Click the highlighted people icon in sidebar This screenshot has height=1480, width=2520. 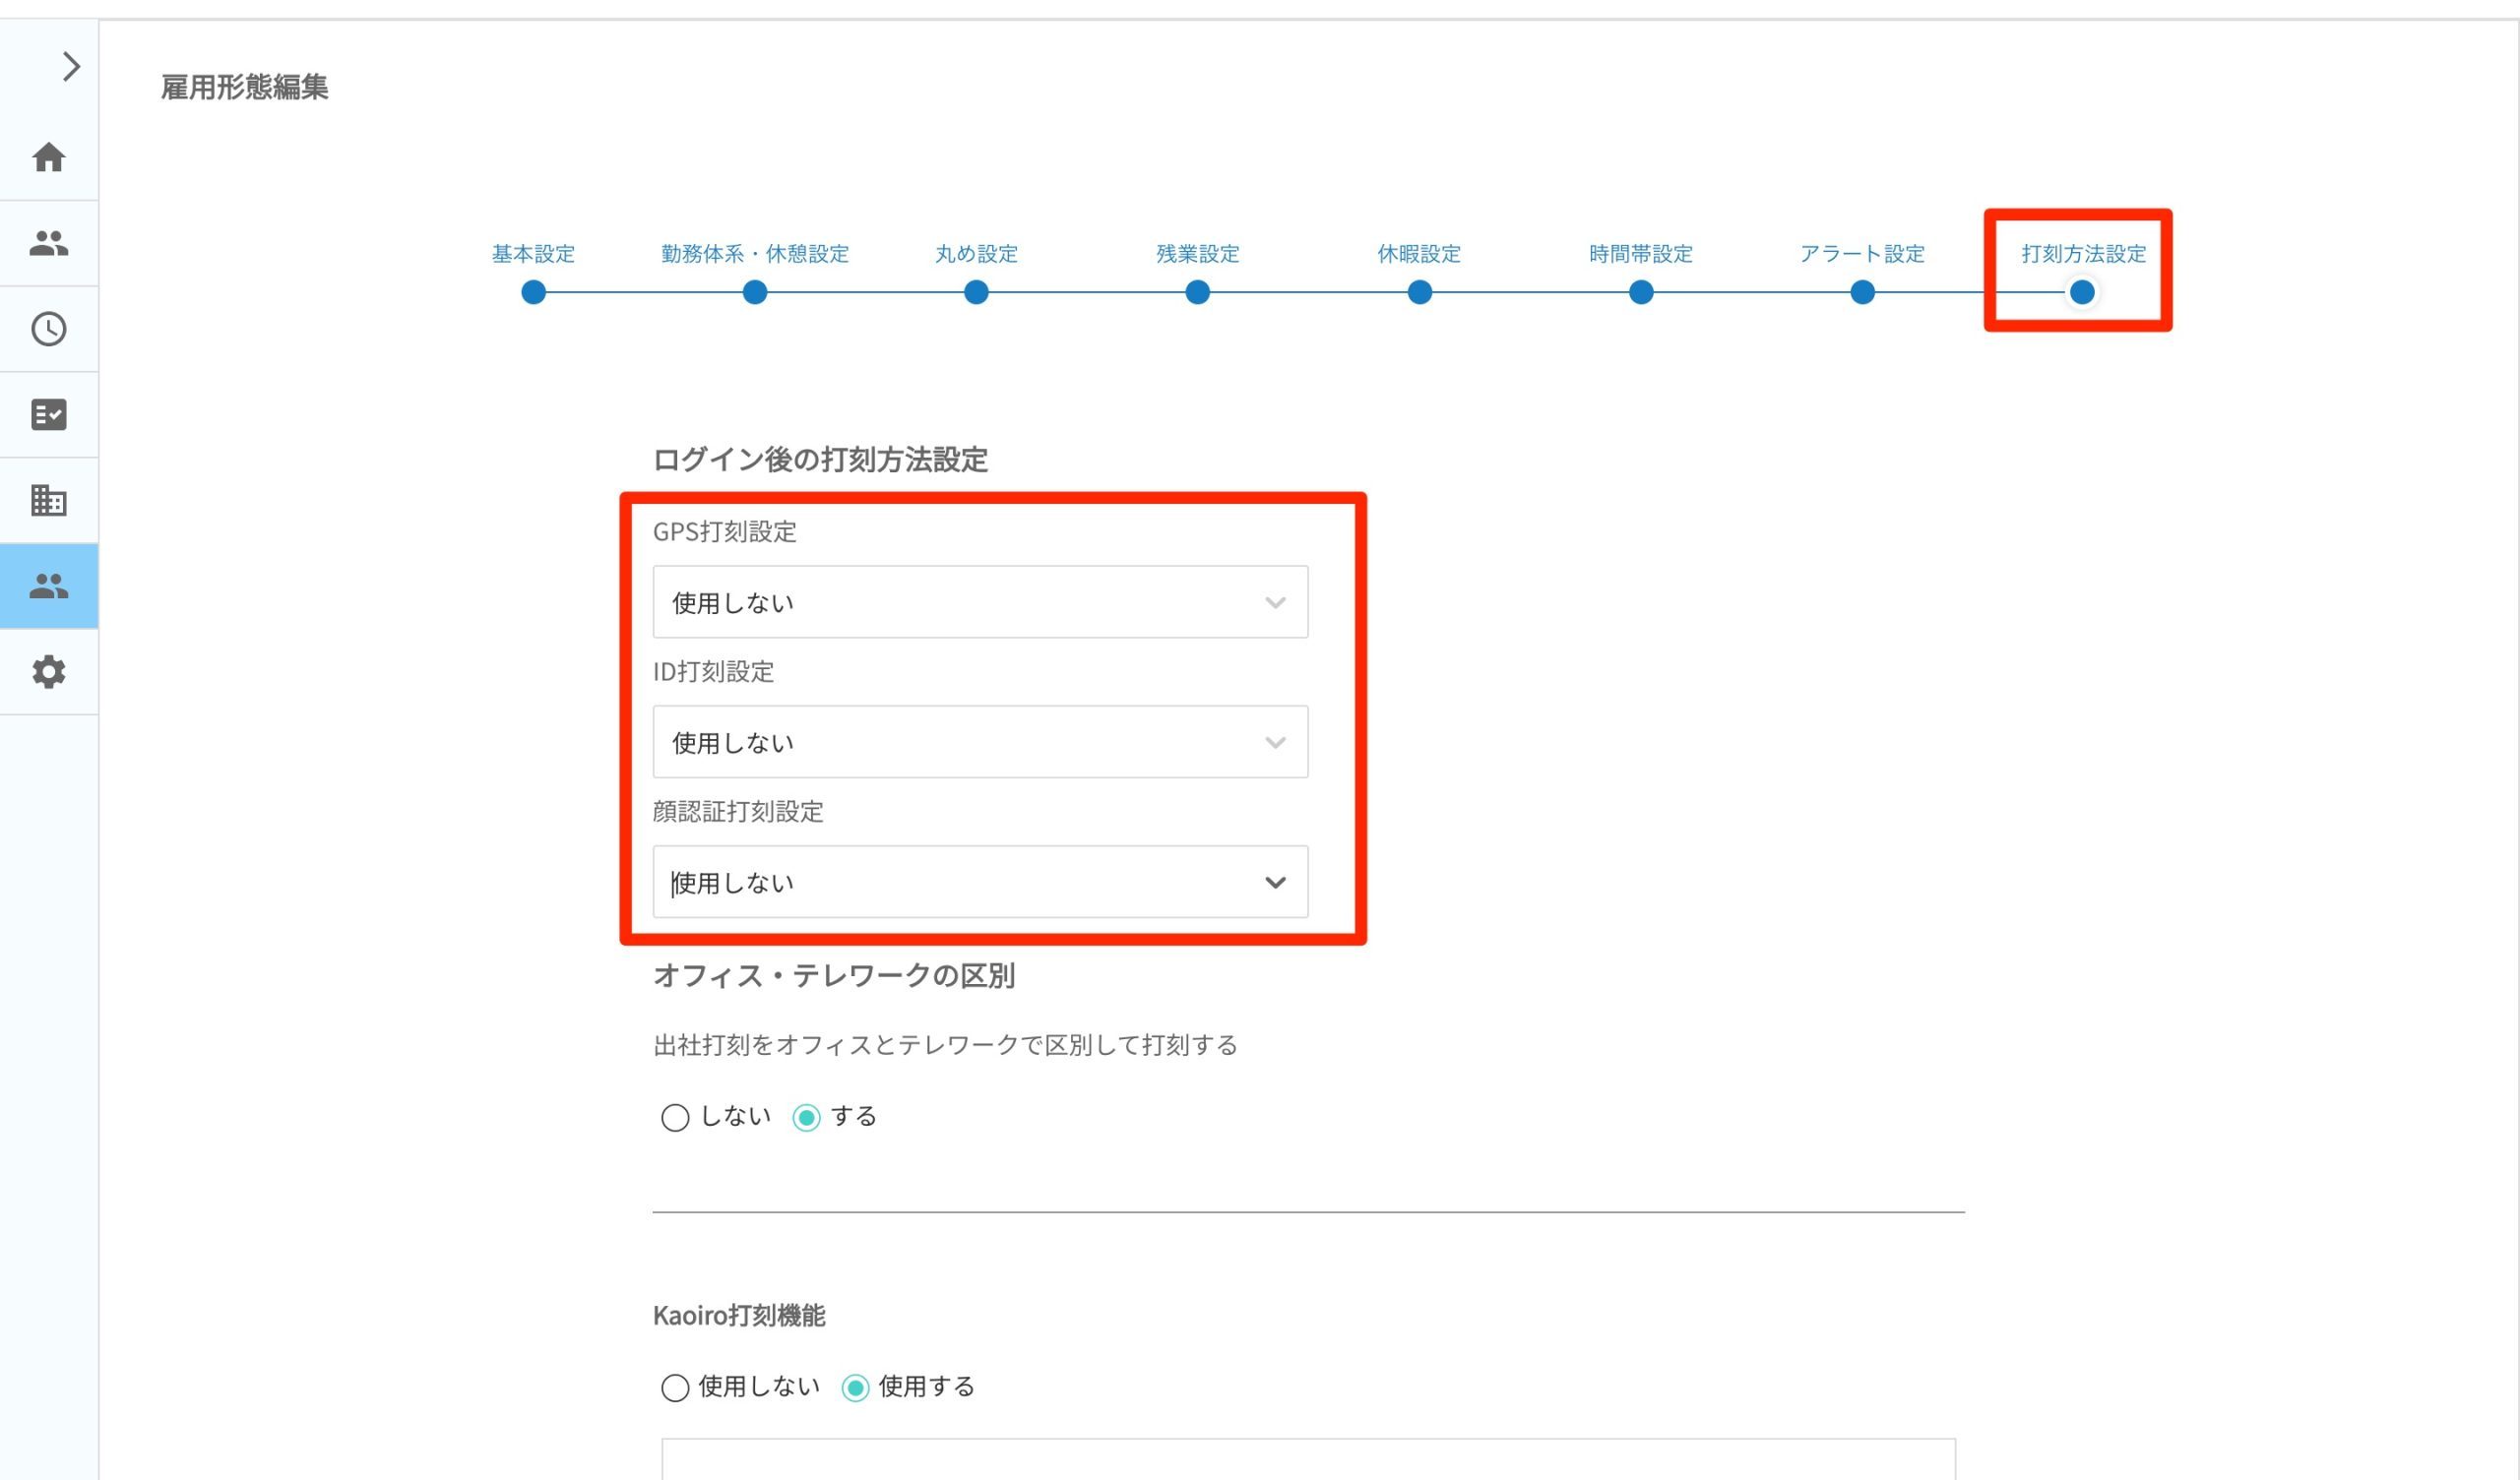click(49, 586)
